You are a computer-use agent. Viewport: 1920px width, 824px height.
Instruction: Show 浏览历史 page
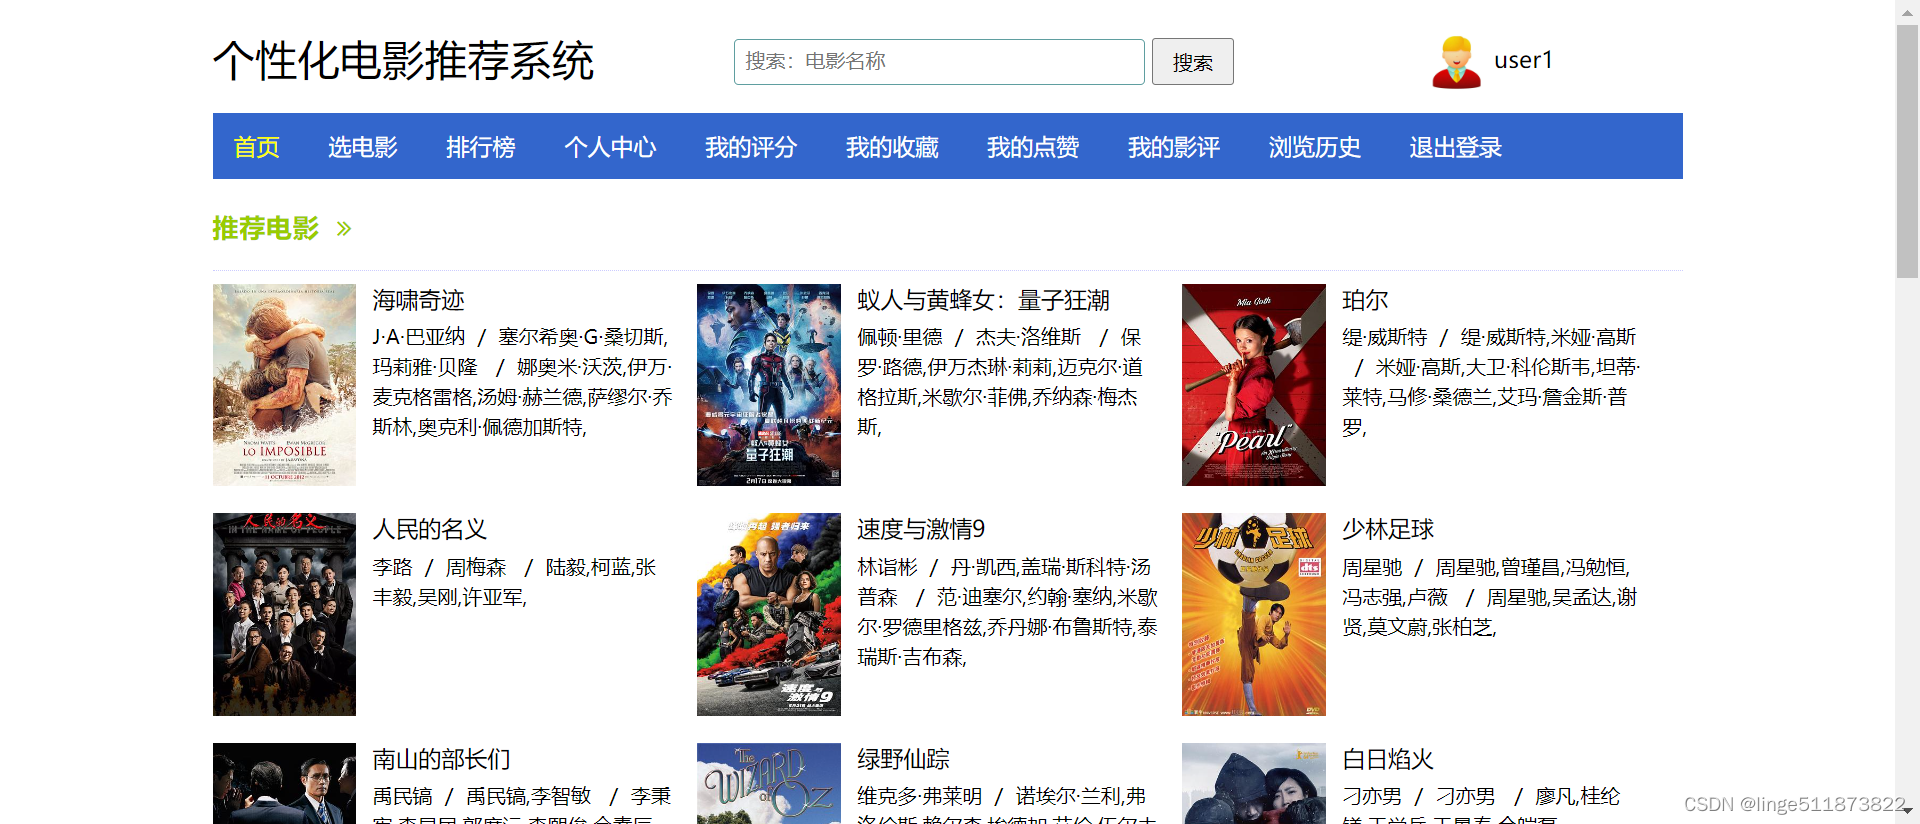(x=1315, y=147)
